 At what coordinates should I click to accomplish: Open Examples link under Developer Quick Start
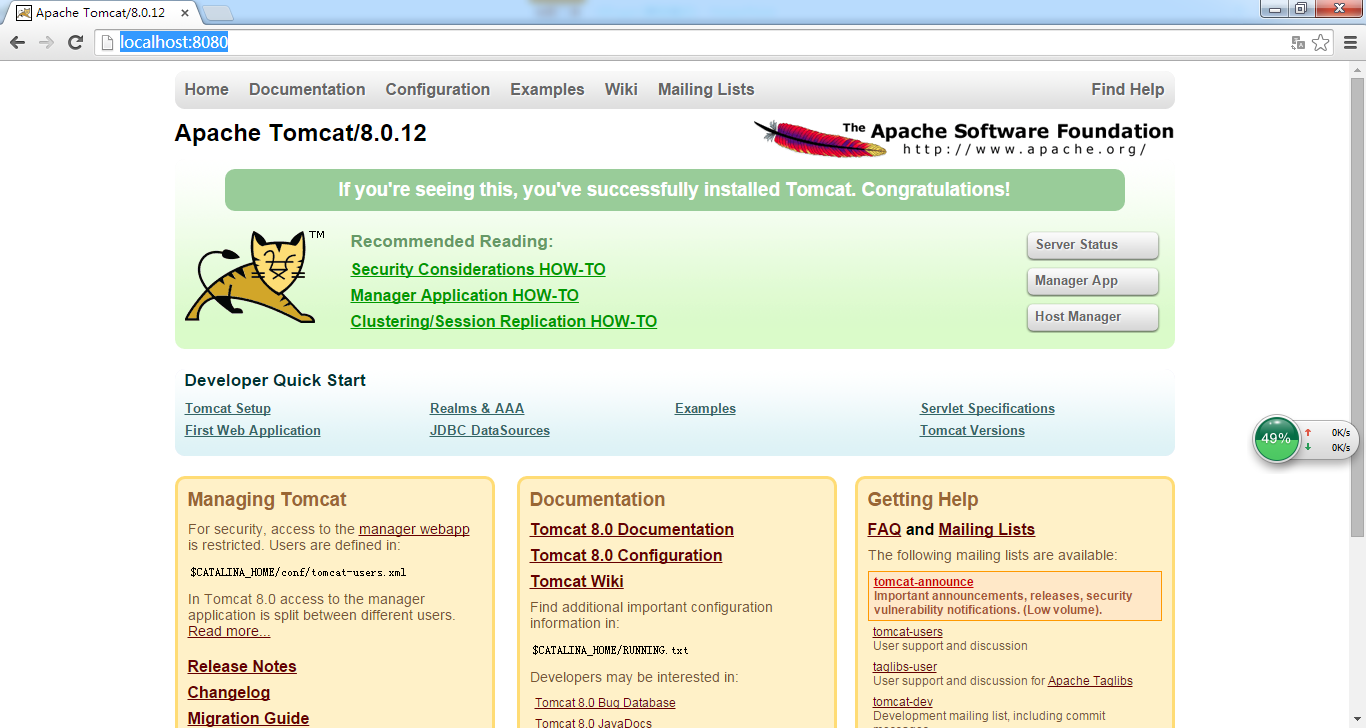pyautogui.click(x=705, y=408)
